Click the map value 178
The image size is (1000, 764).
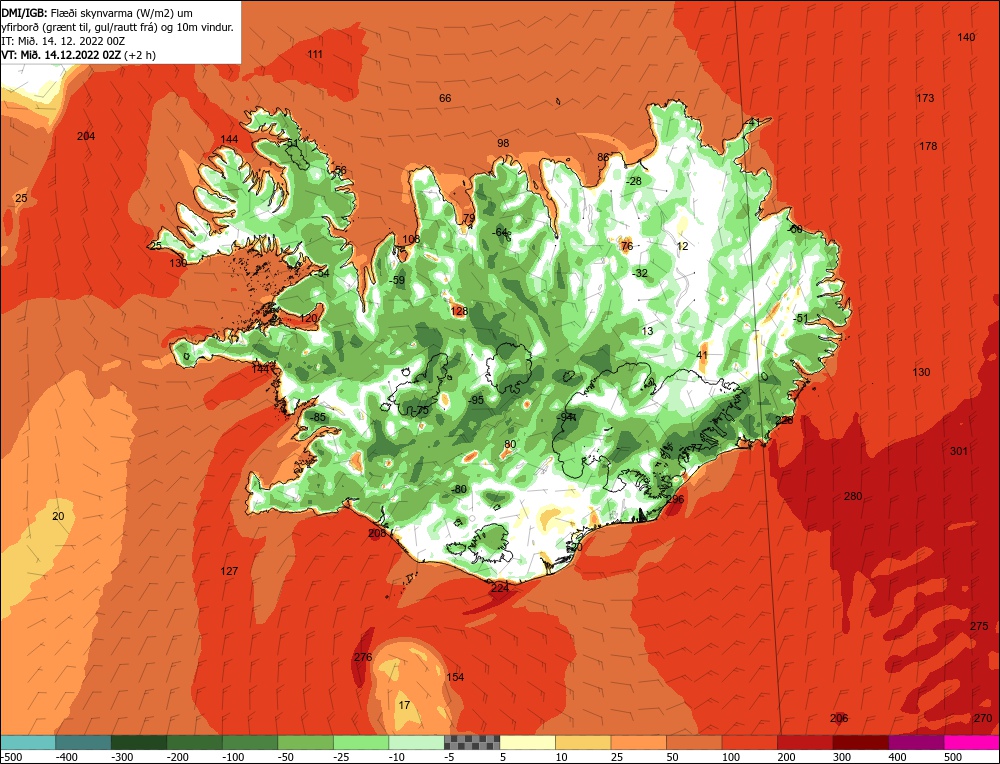pyautogui.click(x=928, y=146)
